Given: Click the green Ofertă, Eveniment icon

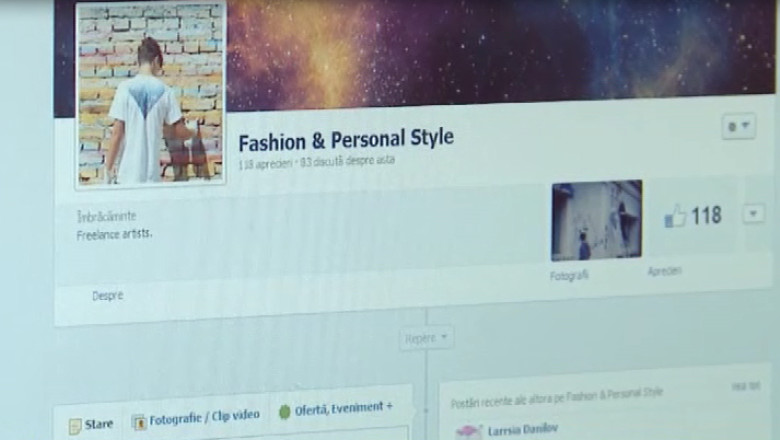Looking at the screenshot, I should click(x=284, y=411).
